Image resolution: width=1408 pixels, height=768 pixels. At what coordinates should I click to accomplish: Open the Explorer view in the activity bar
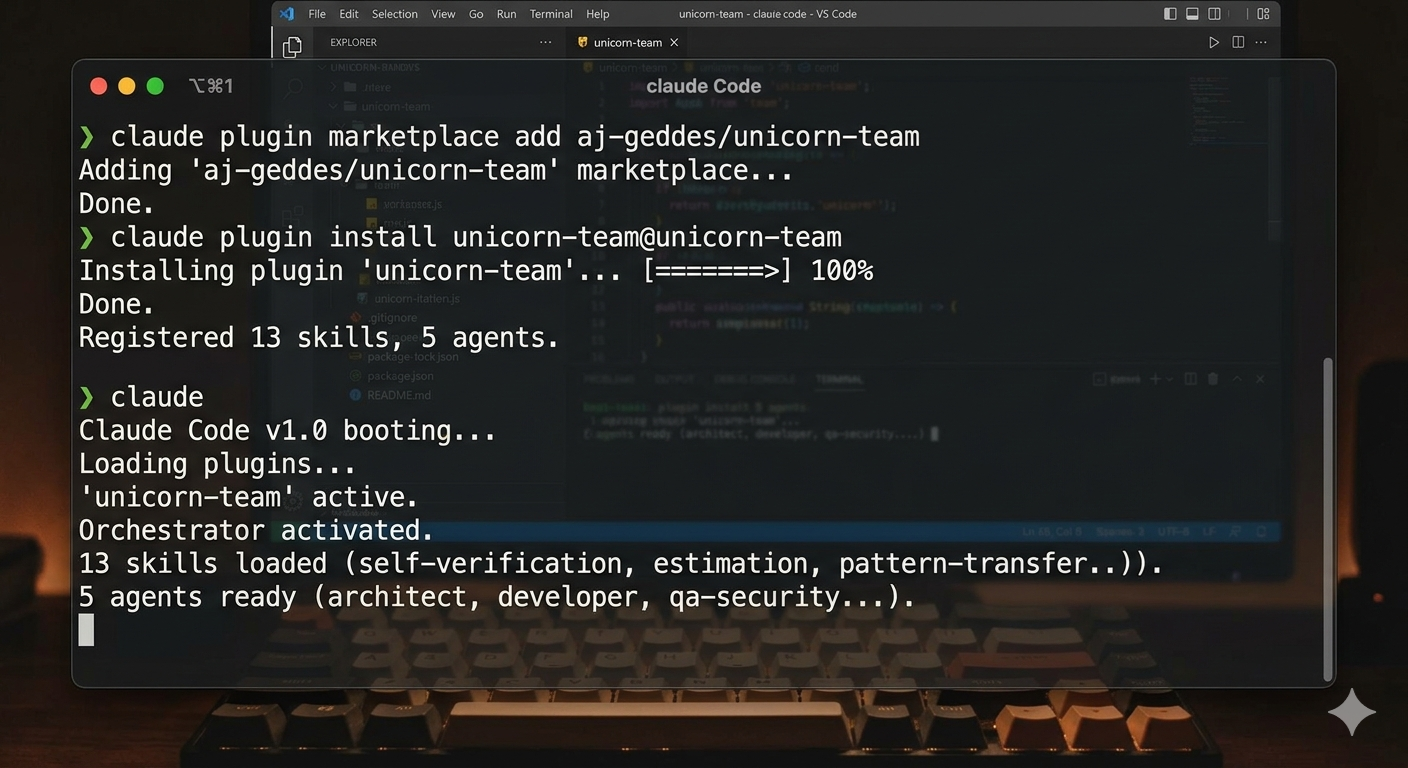292,46
